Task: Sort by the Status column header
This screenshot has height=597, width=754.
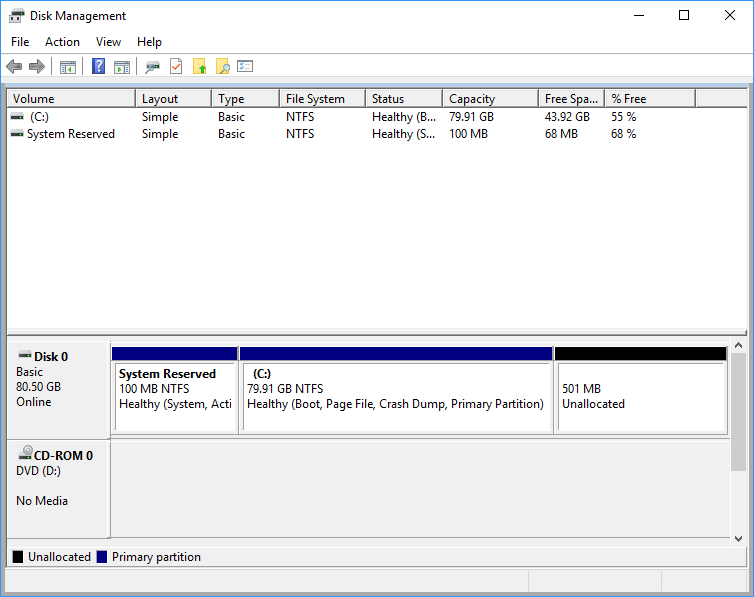Action: (404, 99)
